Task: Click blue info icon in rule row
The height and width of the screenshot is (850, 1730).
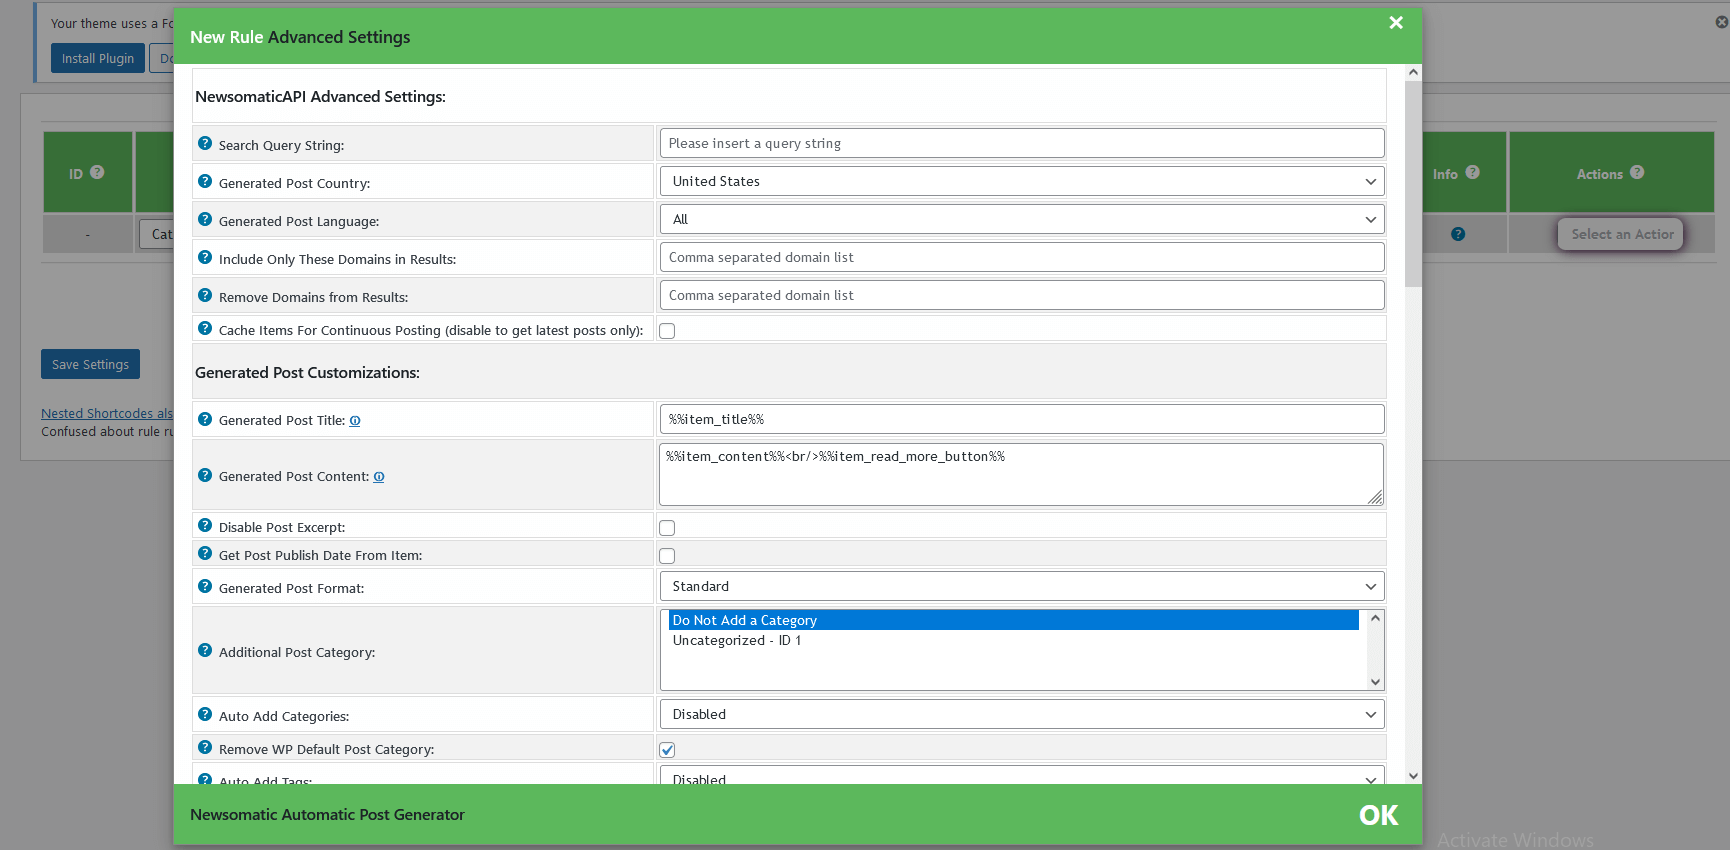Action: point(1458,234)
